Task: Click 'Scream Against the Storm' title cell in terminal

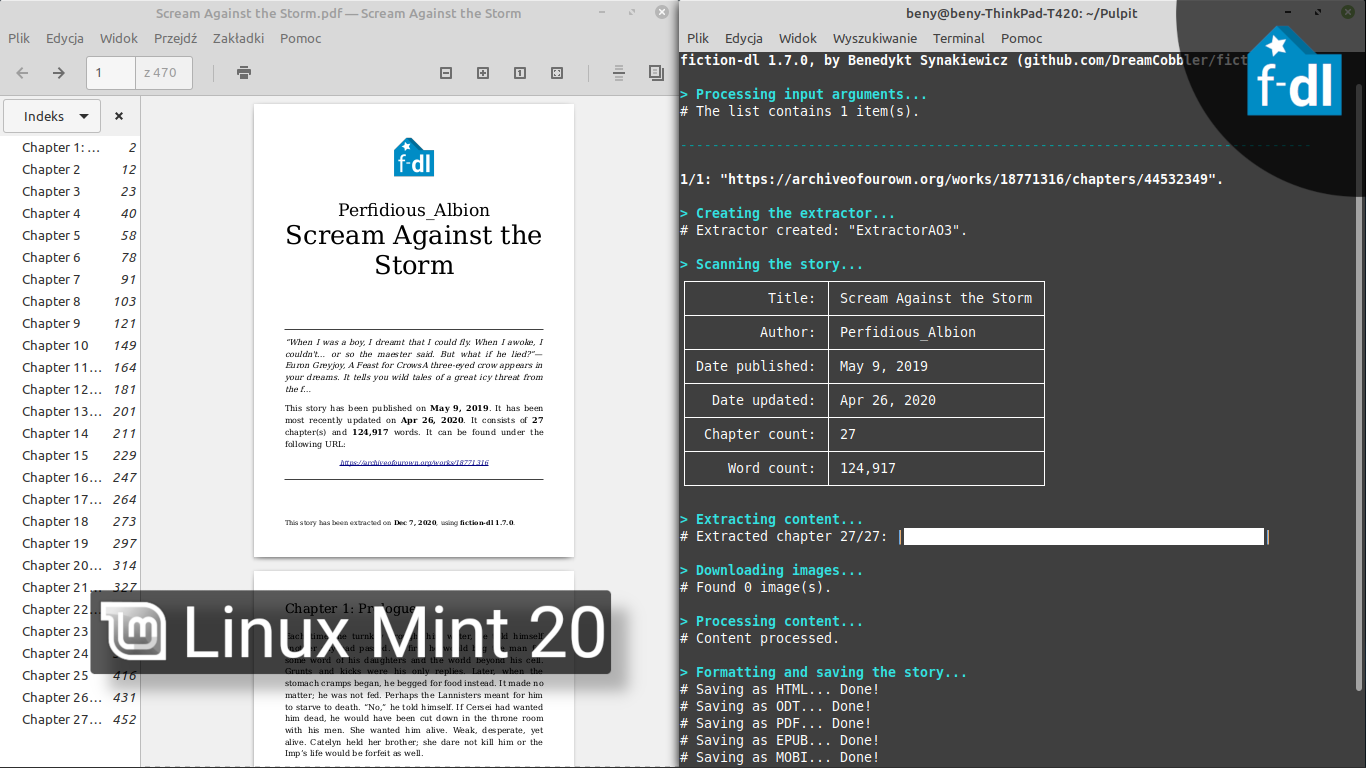Action: click(936, 298)
